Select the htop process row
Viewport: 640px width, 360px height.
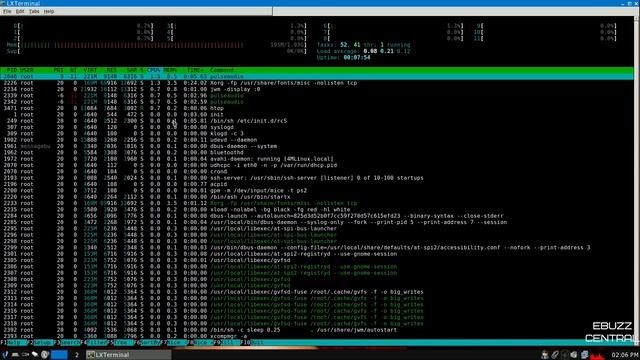[x=317, y=108]
